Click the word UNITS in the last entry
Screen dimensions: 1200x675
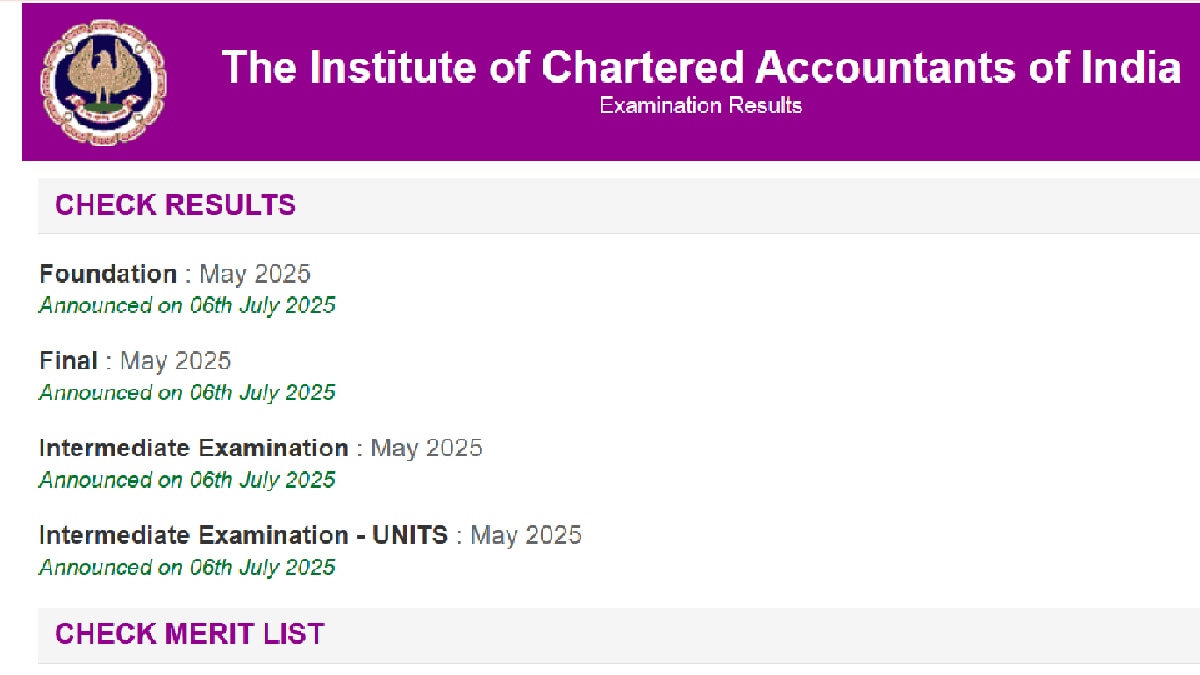(410, 535)
